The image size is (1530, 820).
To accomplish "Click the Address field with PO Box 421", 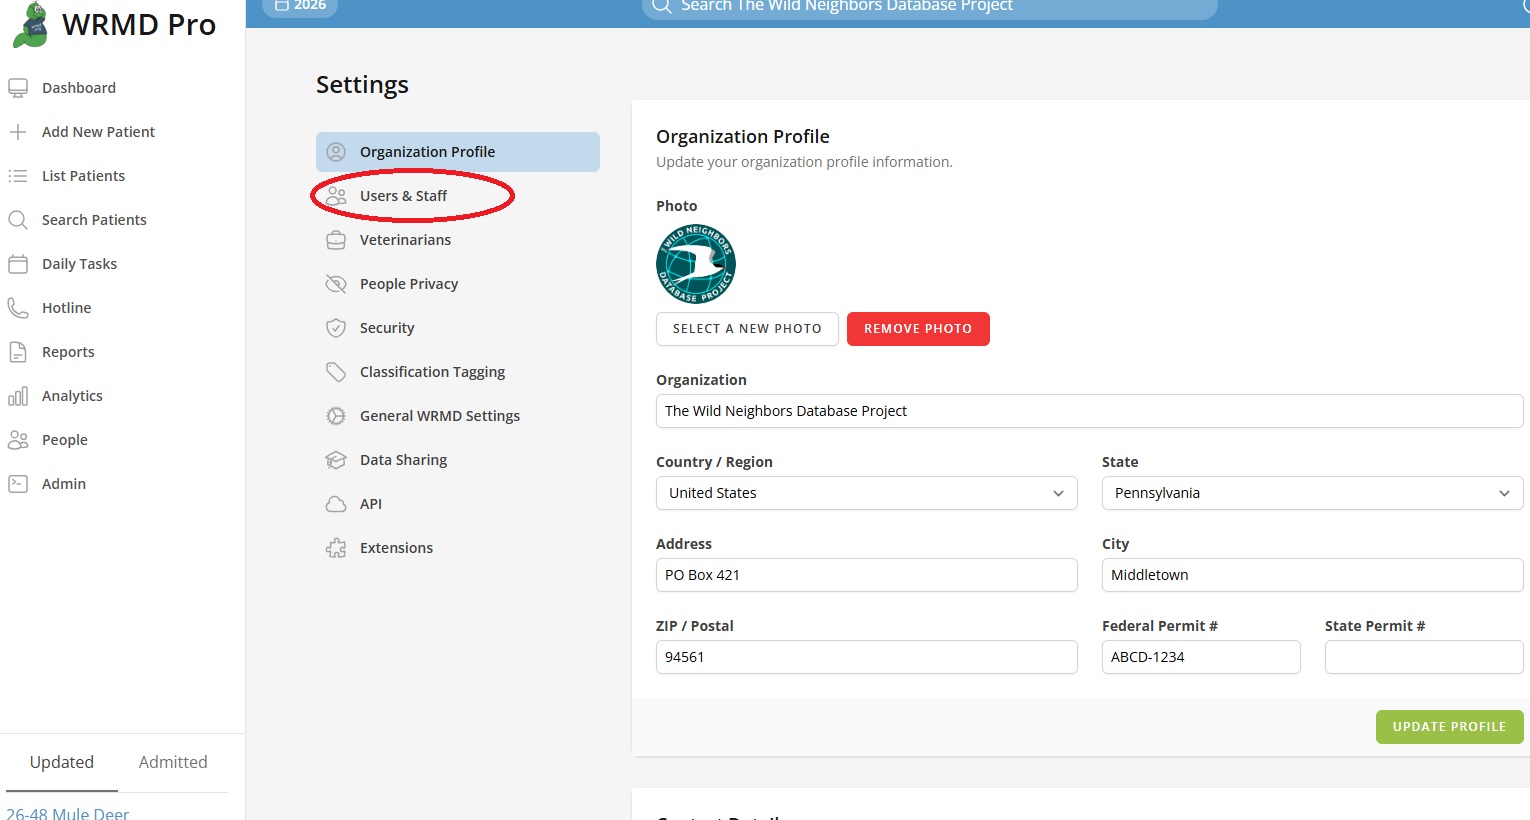I will pyautogui.click(x=867, y=575).
